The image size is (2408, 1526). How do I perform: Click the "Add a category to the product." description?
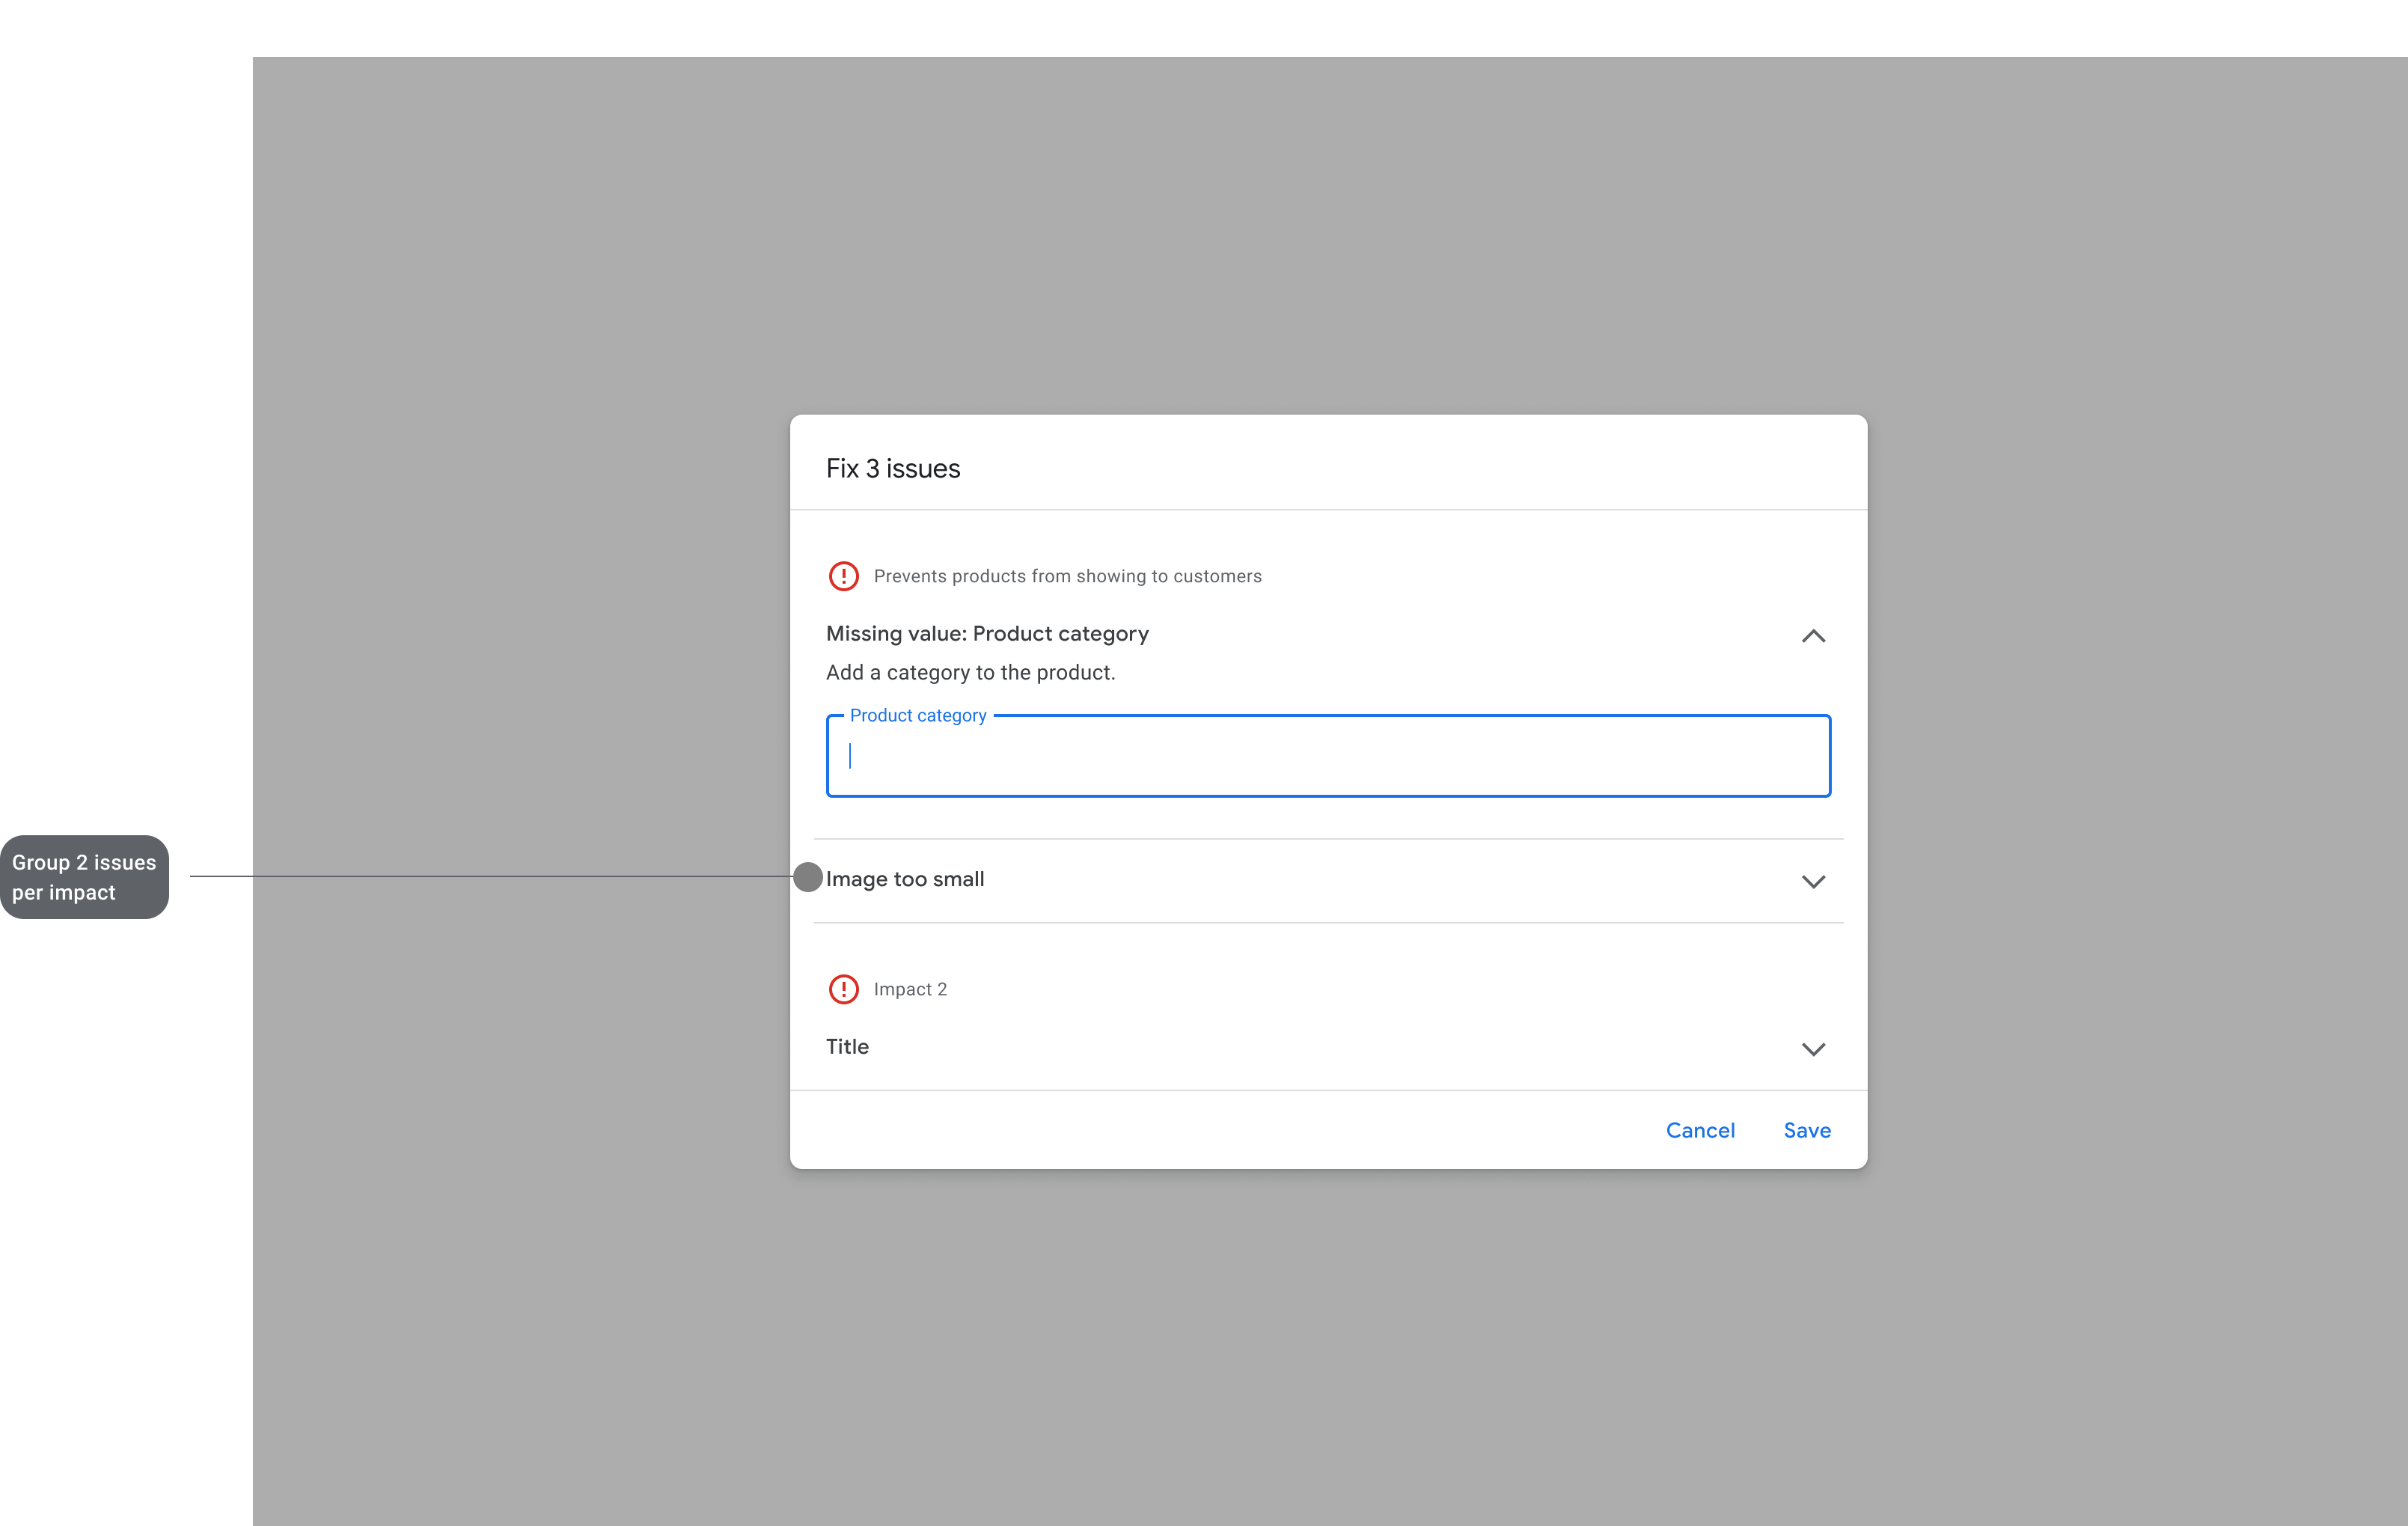tap(970, 673)
